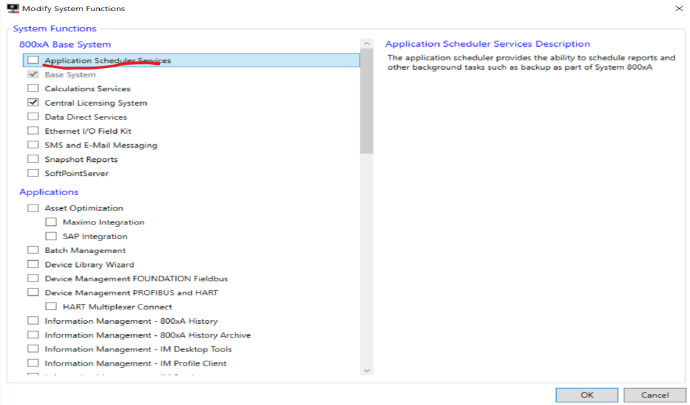Select the Central Licensing System label
Viewport: 690px width, 405px height.
point(96,103)
